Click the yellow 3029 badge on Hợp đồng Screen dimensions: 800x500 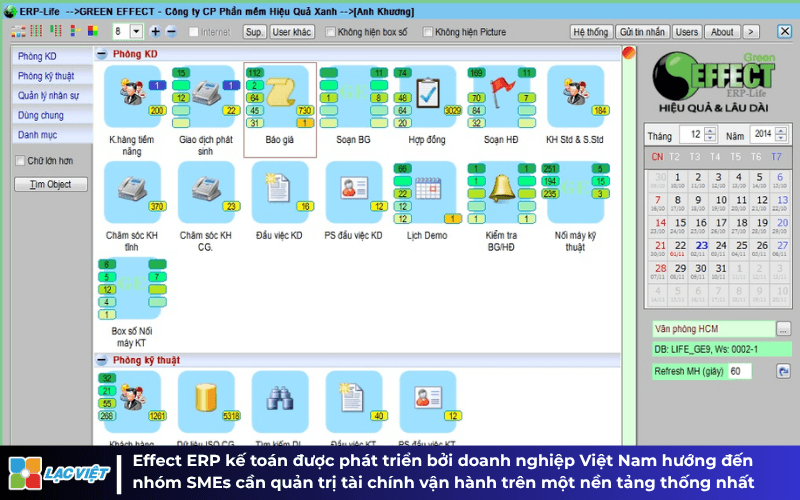point(453,111)
